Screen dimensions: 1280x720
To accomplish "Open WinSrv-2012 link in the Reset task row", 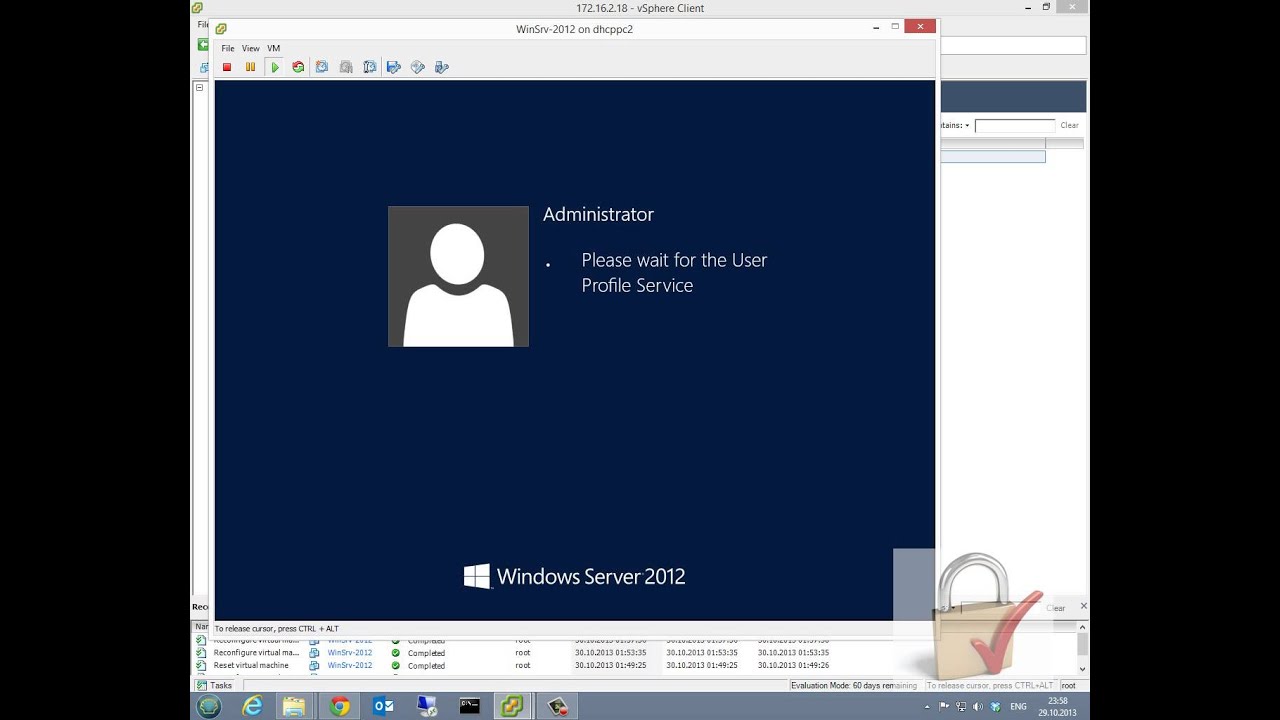I will [x=350, y=665].
